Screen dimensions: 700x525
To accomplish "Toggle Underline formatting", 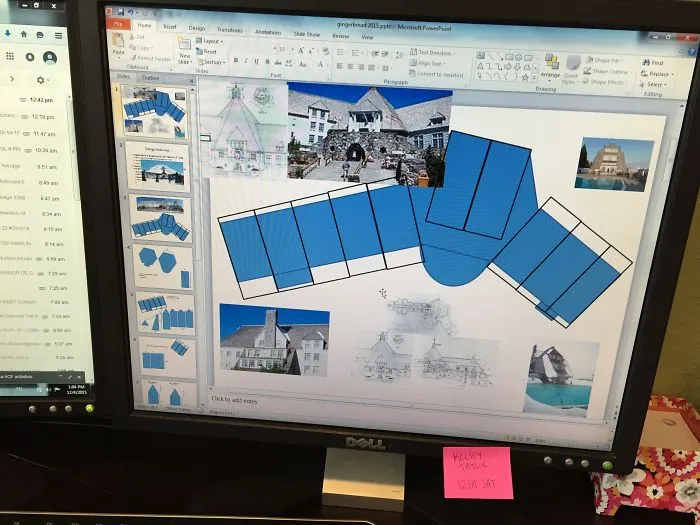I will tap(256, 62).
